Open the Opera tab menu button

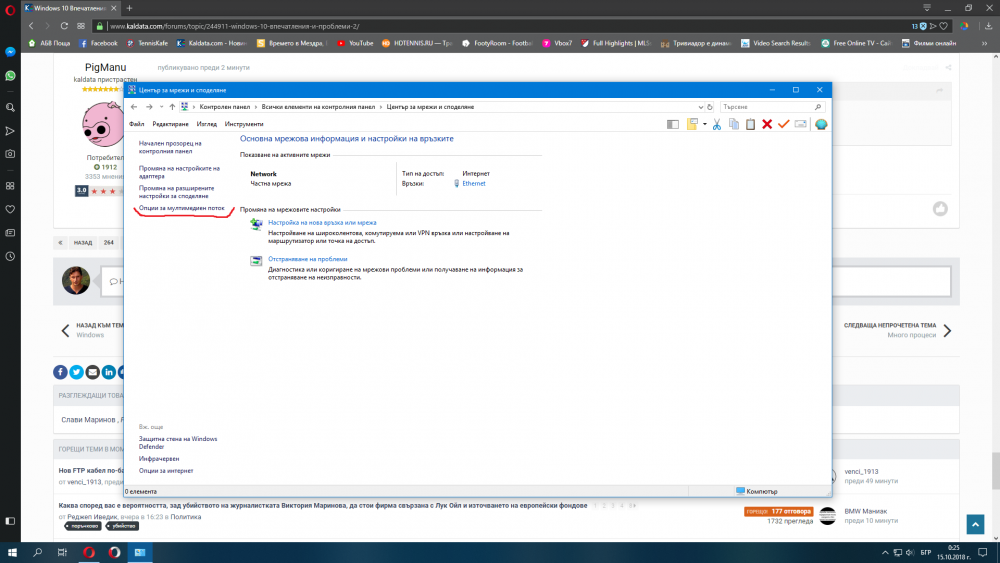tap(927, 8)
